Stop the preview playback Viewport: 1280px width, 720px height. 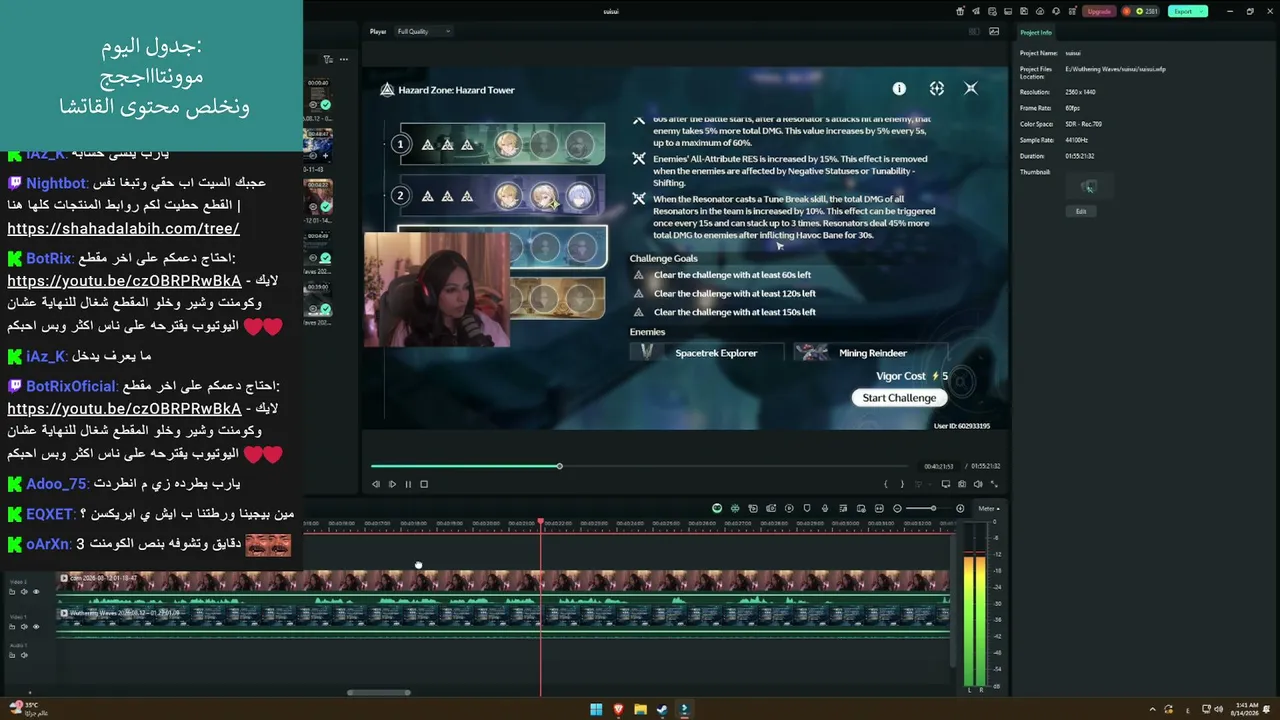pos(424,484)
